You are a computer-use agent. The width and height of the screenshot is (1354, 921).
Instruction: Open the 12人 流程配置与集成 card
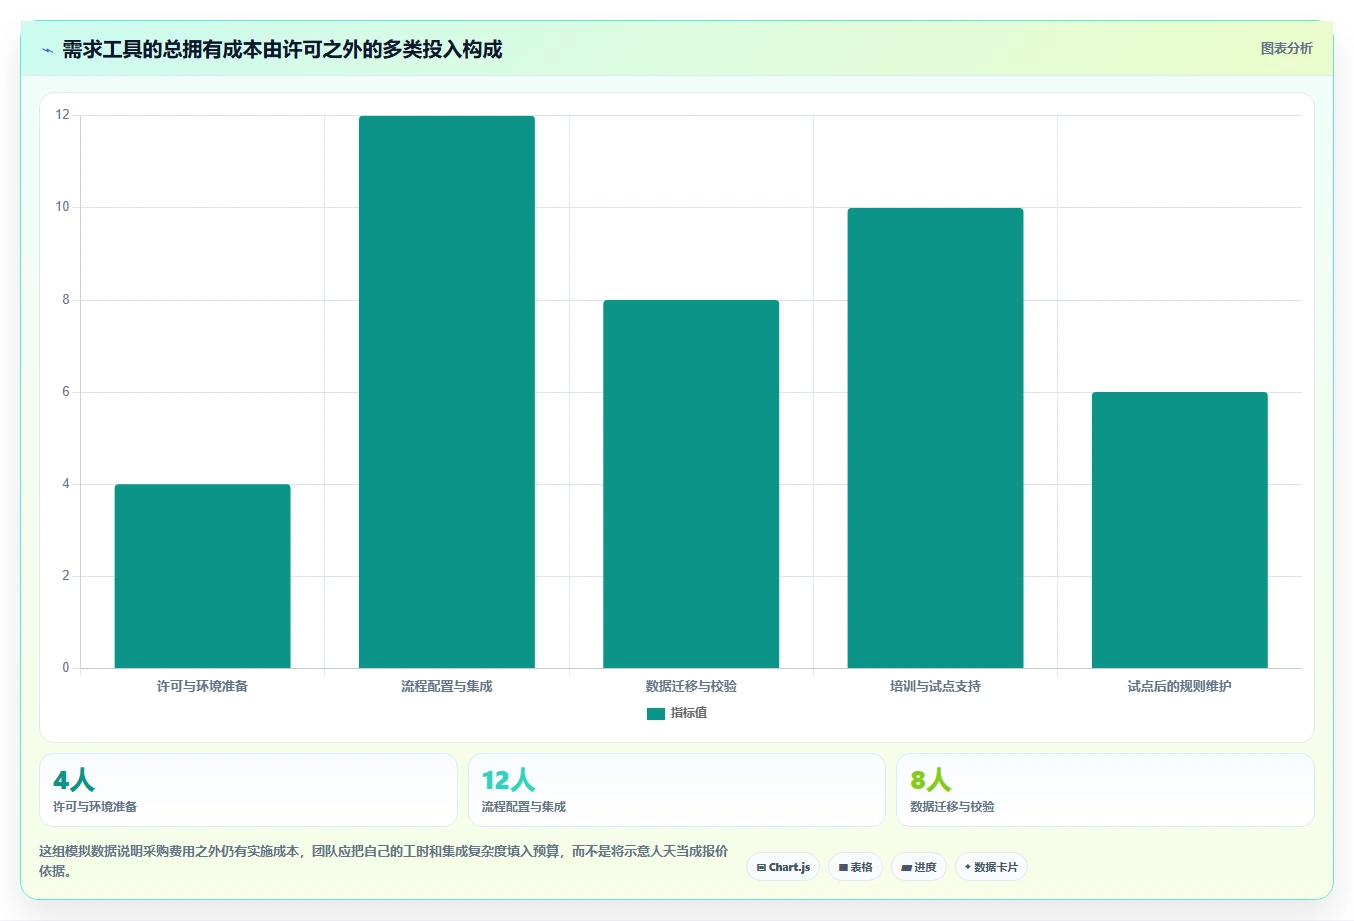(x=677, y=790)
